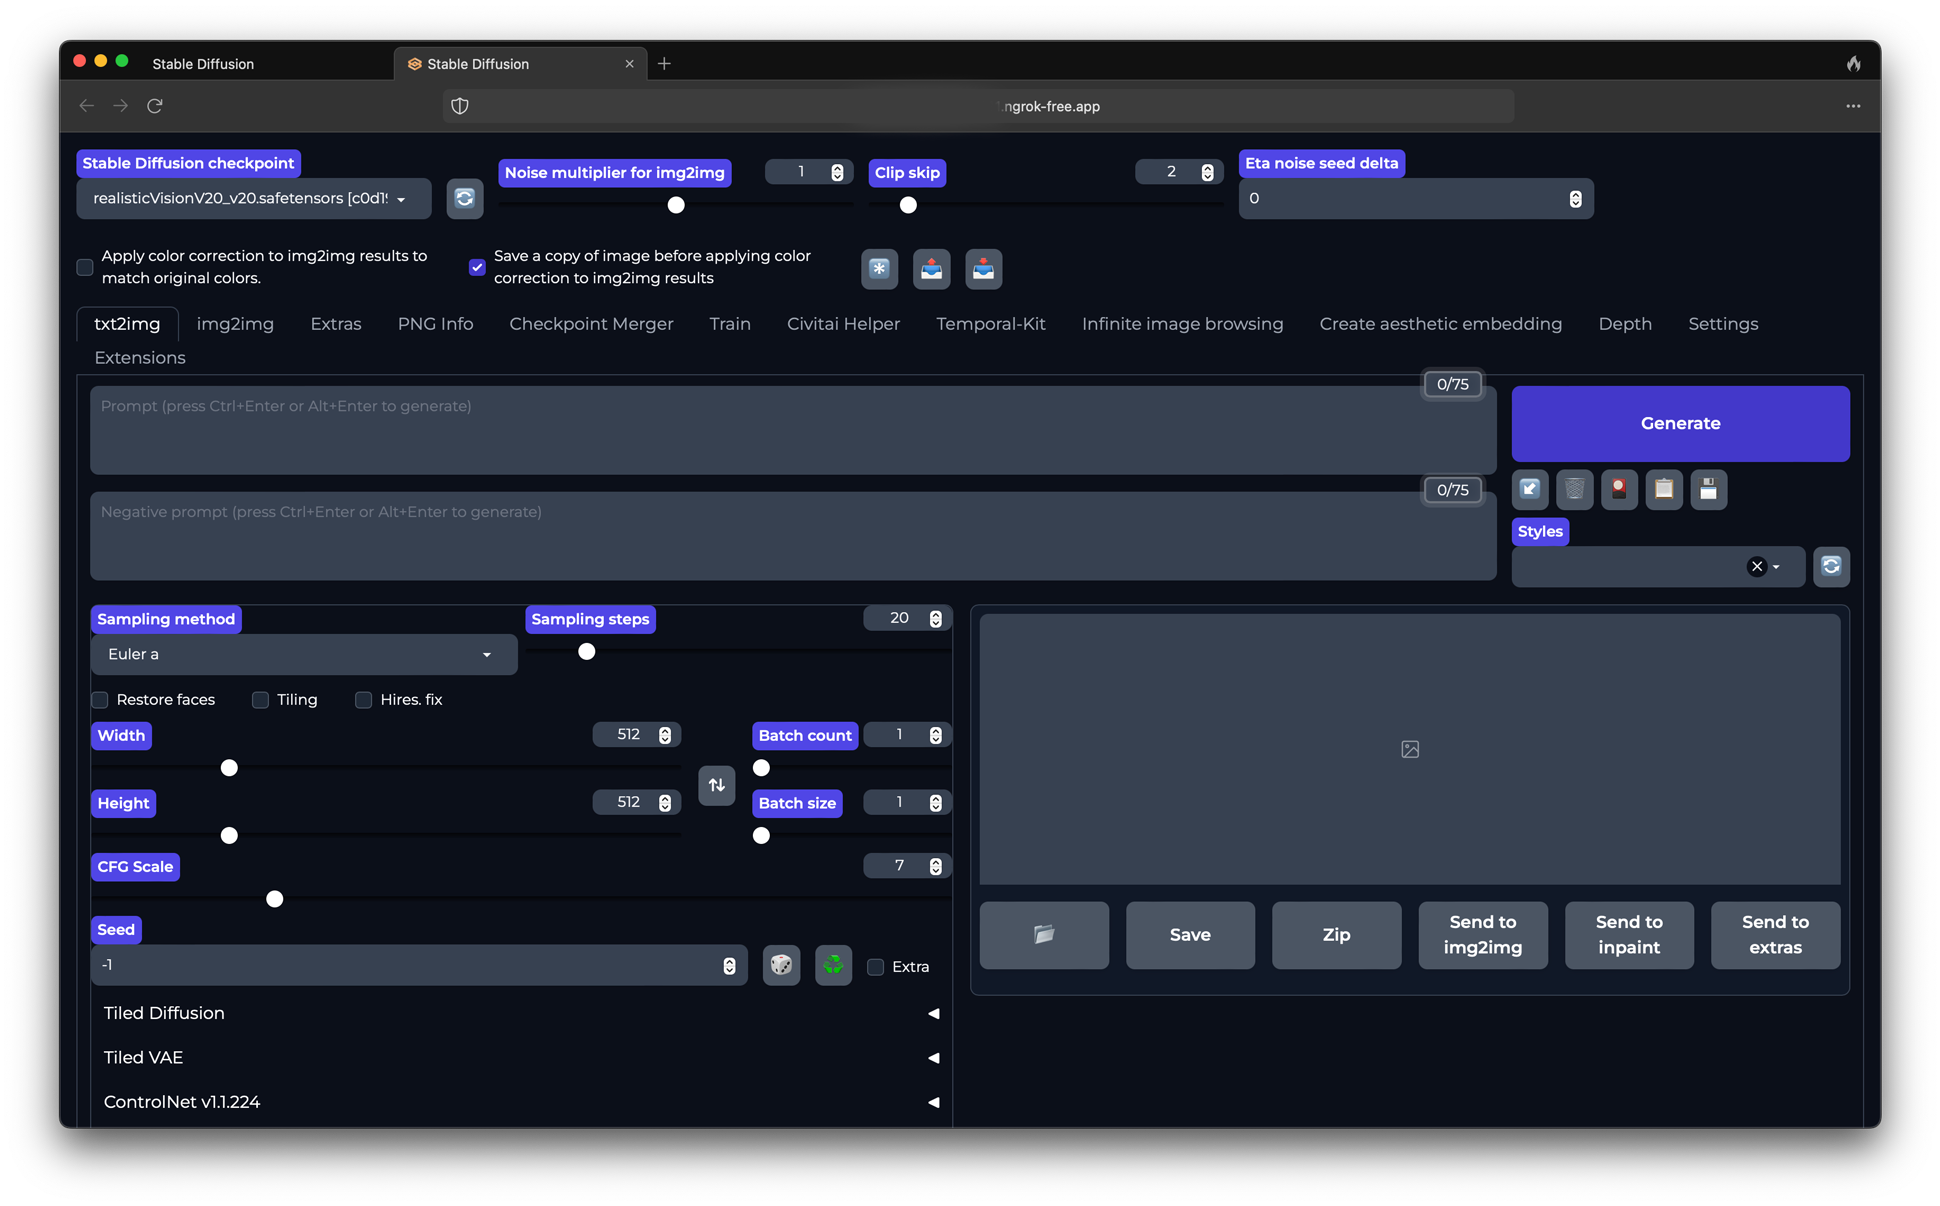Click the floppy disk save style icon
Screen dimensions: 1940x1206
[1709, 489]
